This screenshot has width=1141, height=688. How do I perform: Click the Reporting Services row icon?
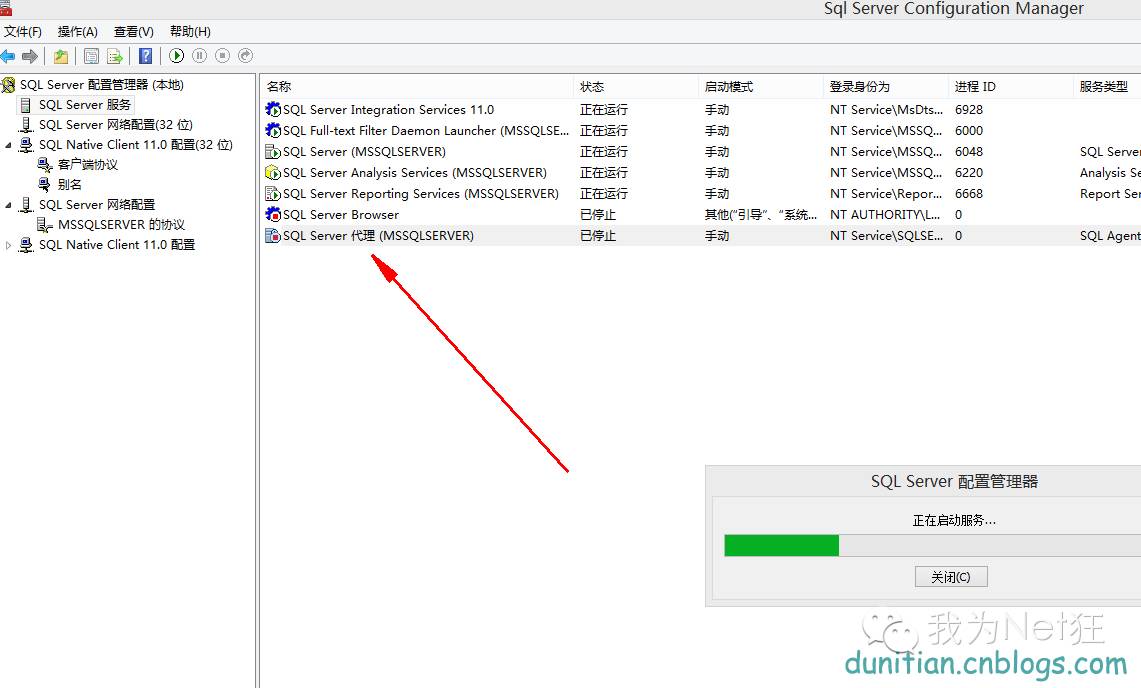coord(273,194)
